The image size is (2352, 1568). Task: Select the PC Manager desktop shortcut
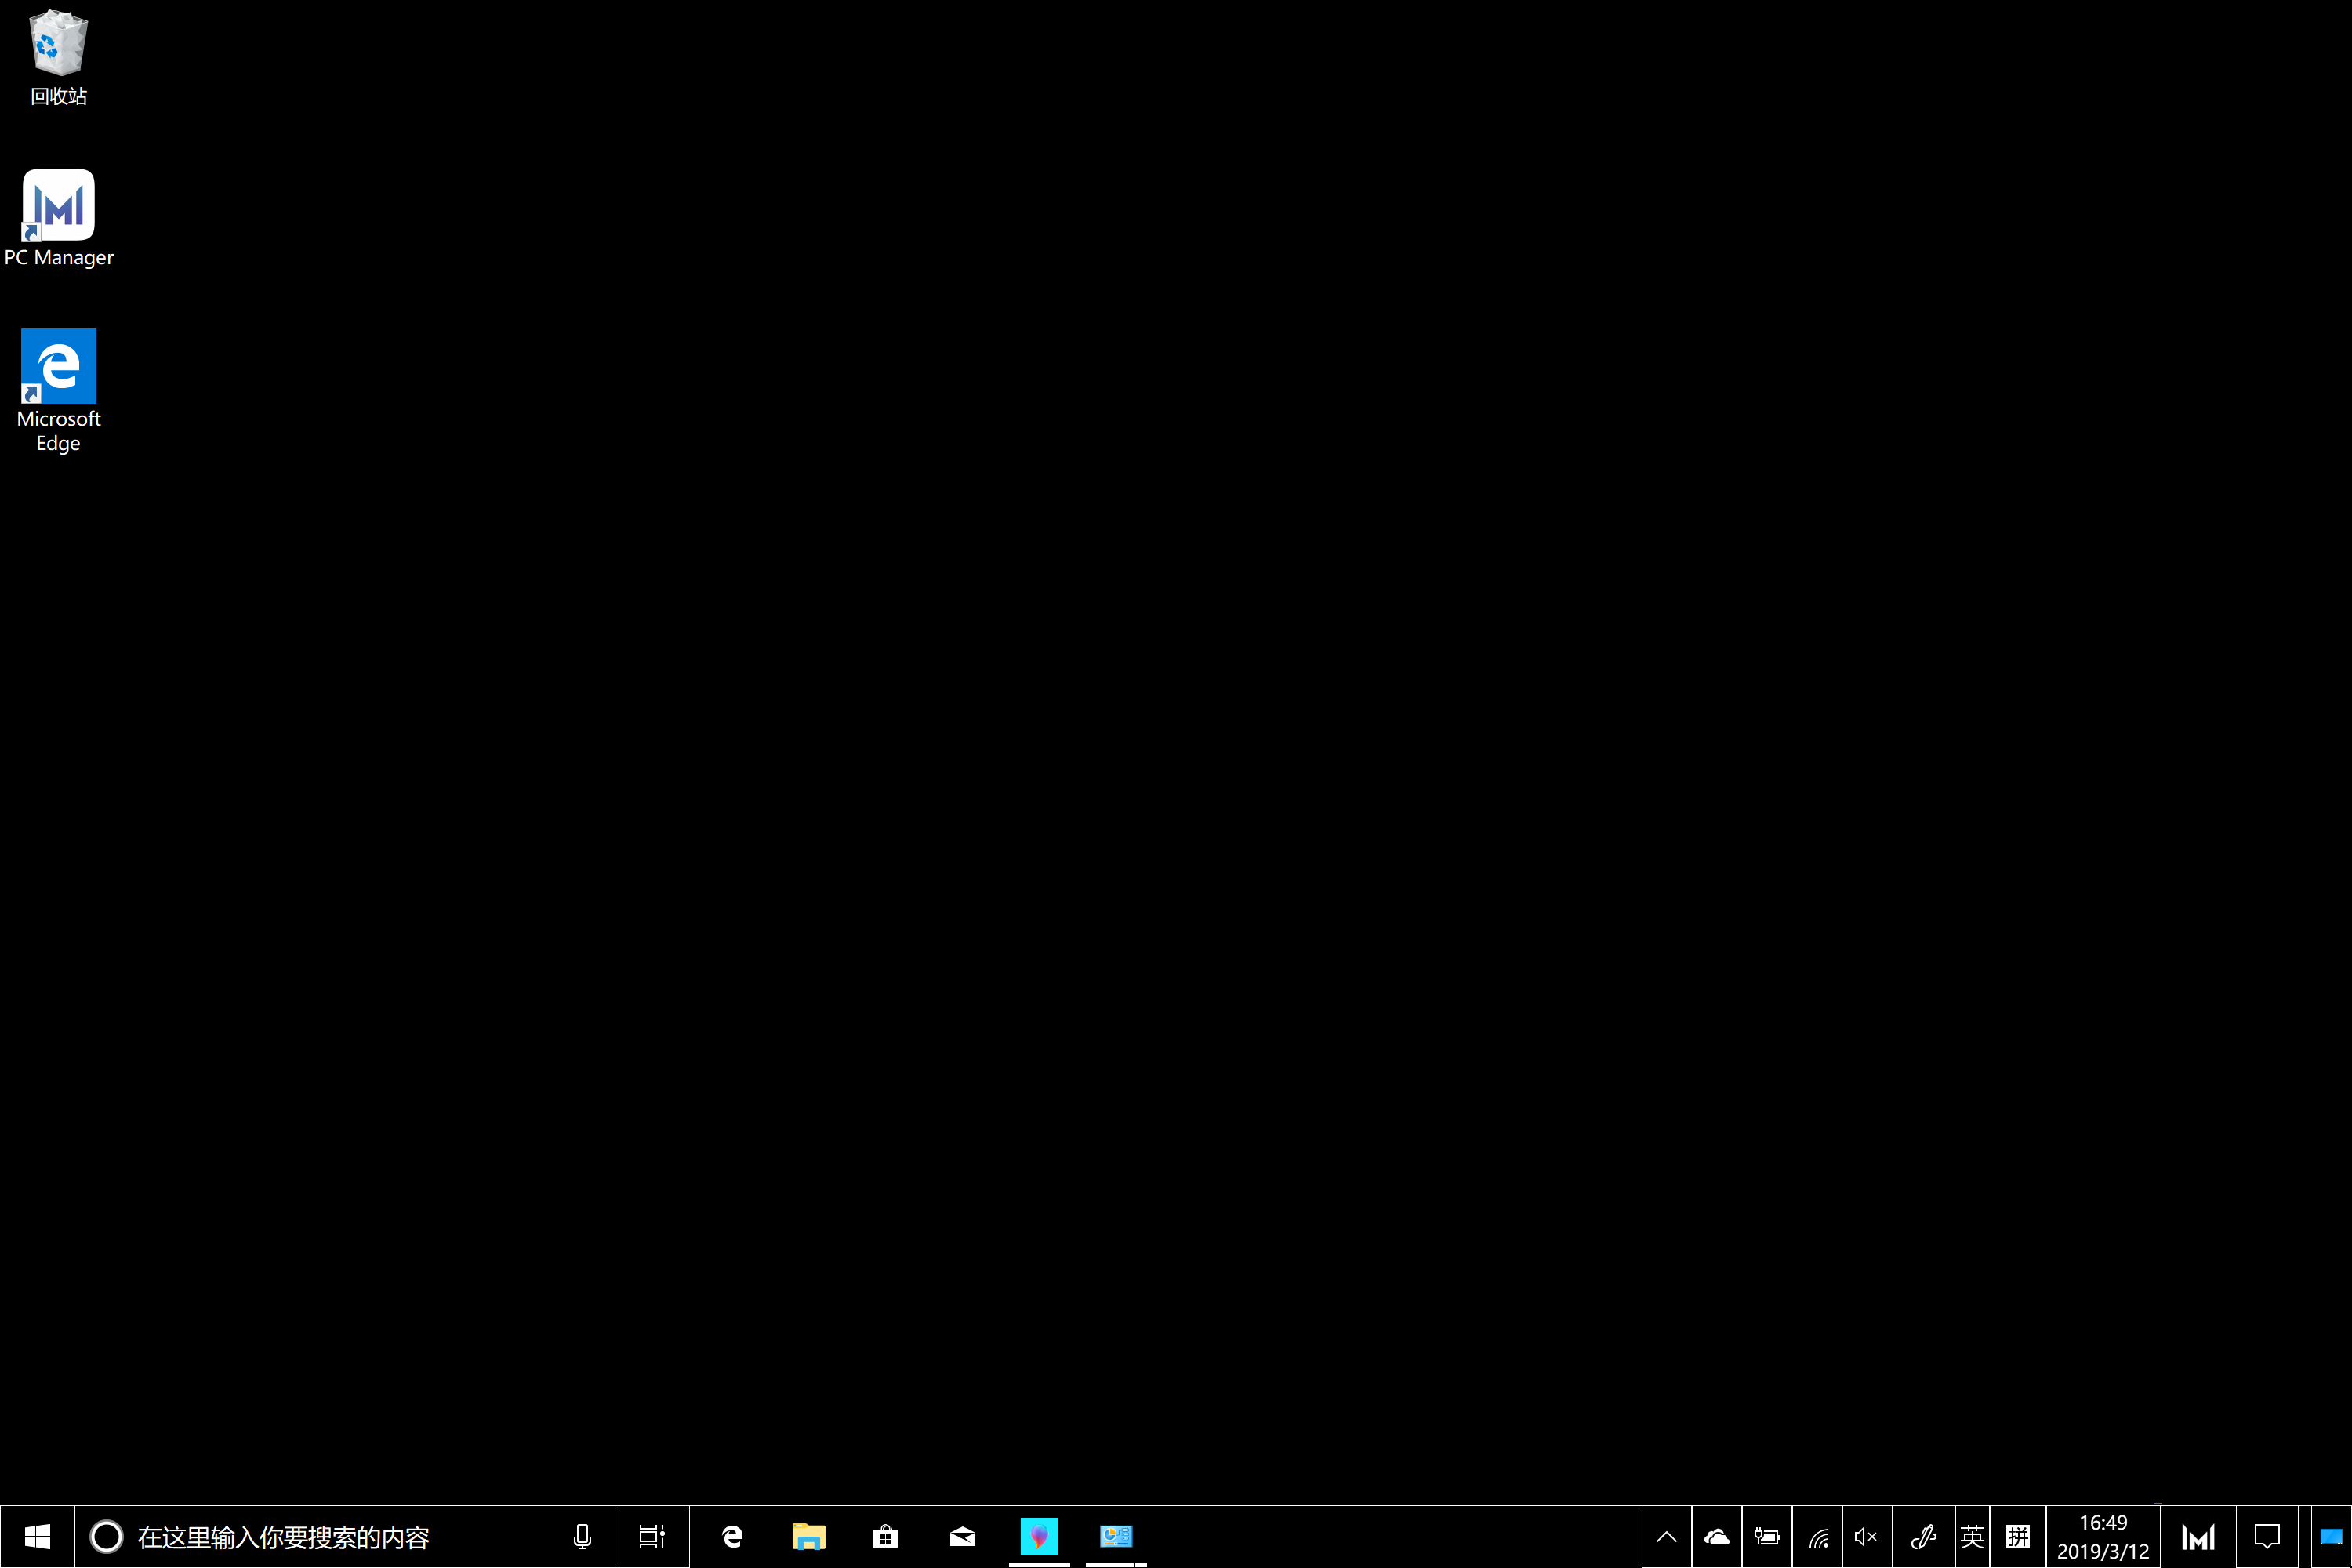(58, 205)
